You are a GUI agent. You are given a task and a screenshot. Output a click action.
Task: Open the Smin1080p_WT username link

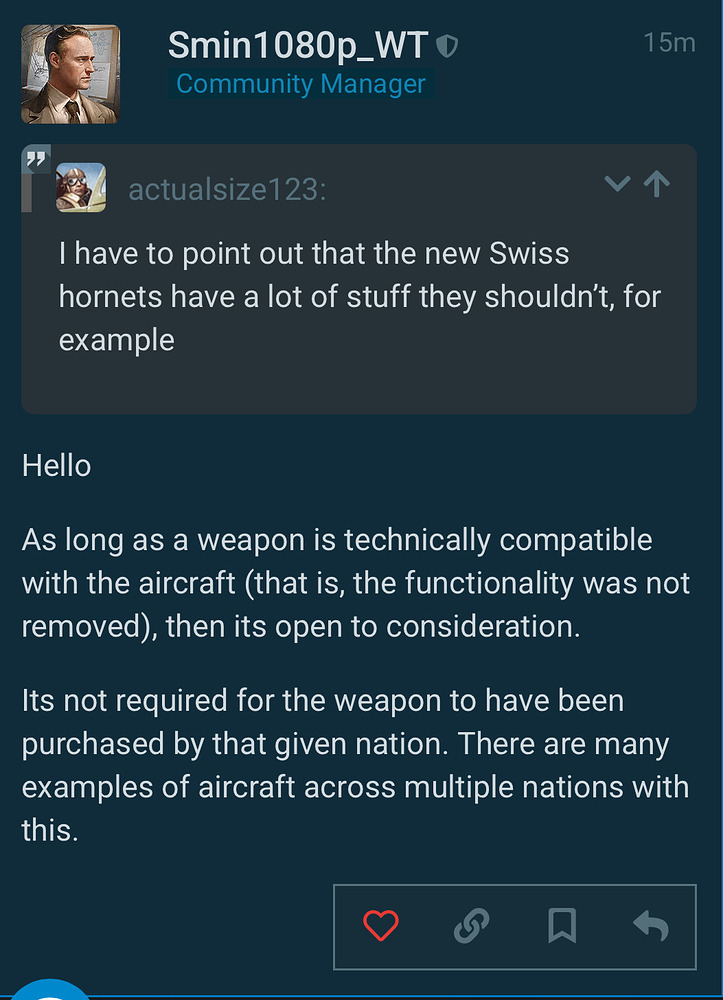pos(297,45)
